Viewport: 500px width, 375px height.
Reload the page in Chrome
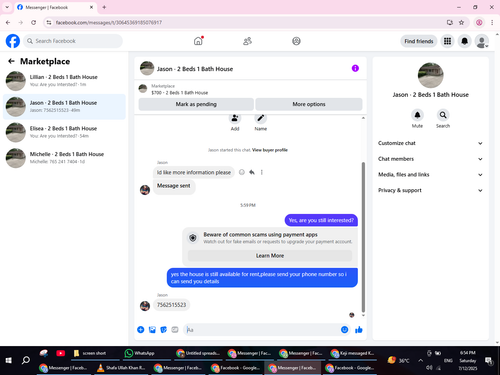pos(33,22)
